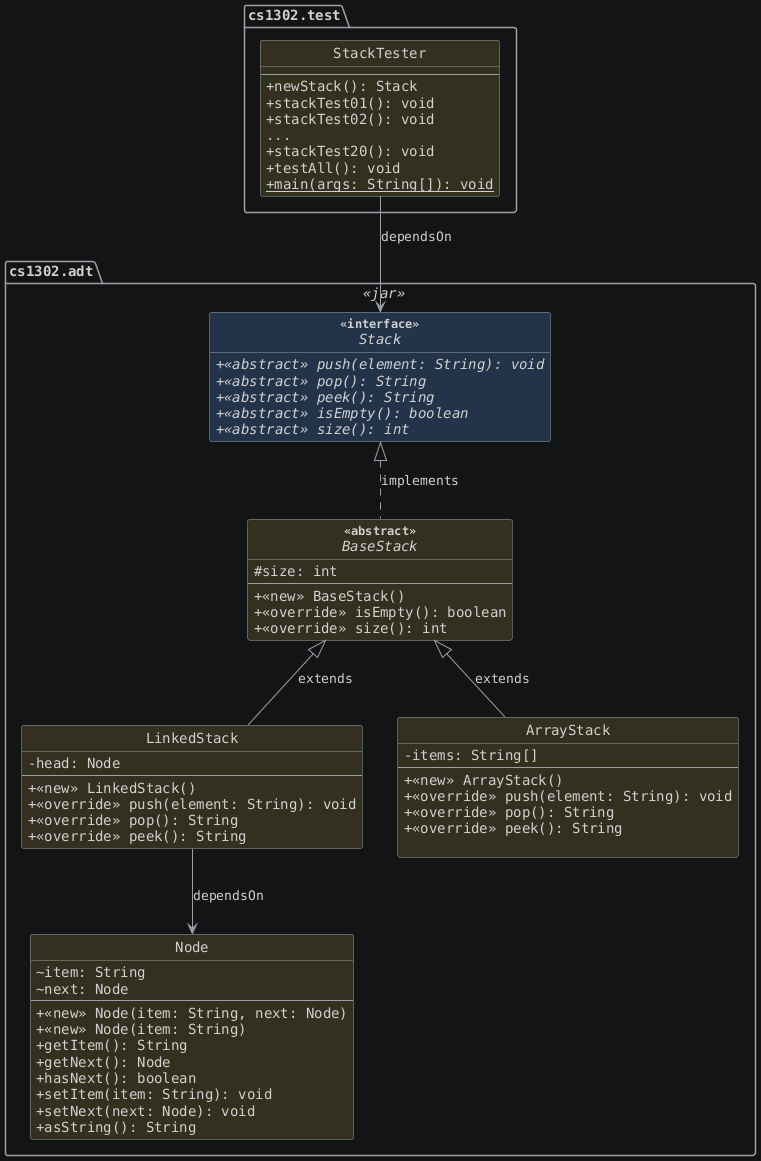Select the ArrayStack class name
Viewport: 761px width, 1161px height.
(x=568, y=730)
